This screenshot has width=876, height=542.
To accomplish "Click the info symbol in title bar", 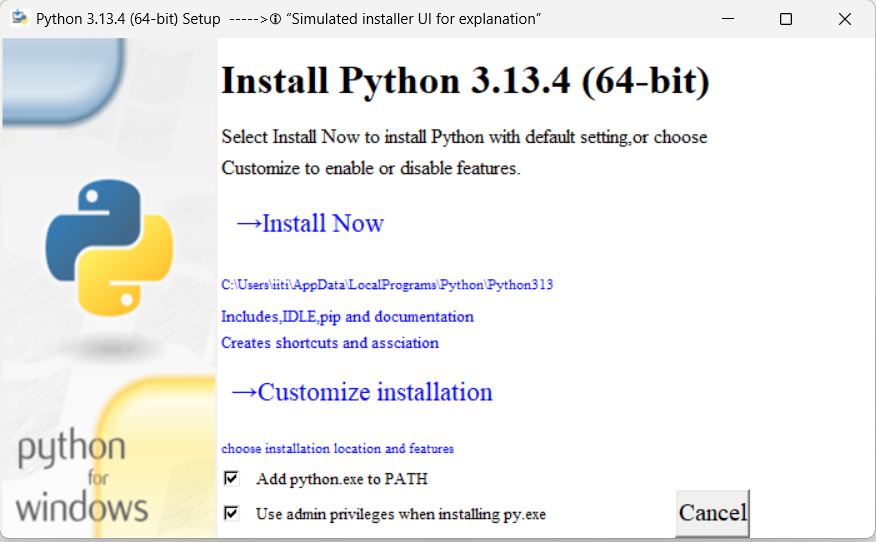I will click(275, 20).
